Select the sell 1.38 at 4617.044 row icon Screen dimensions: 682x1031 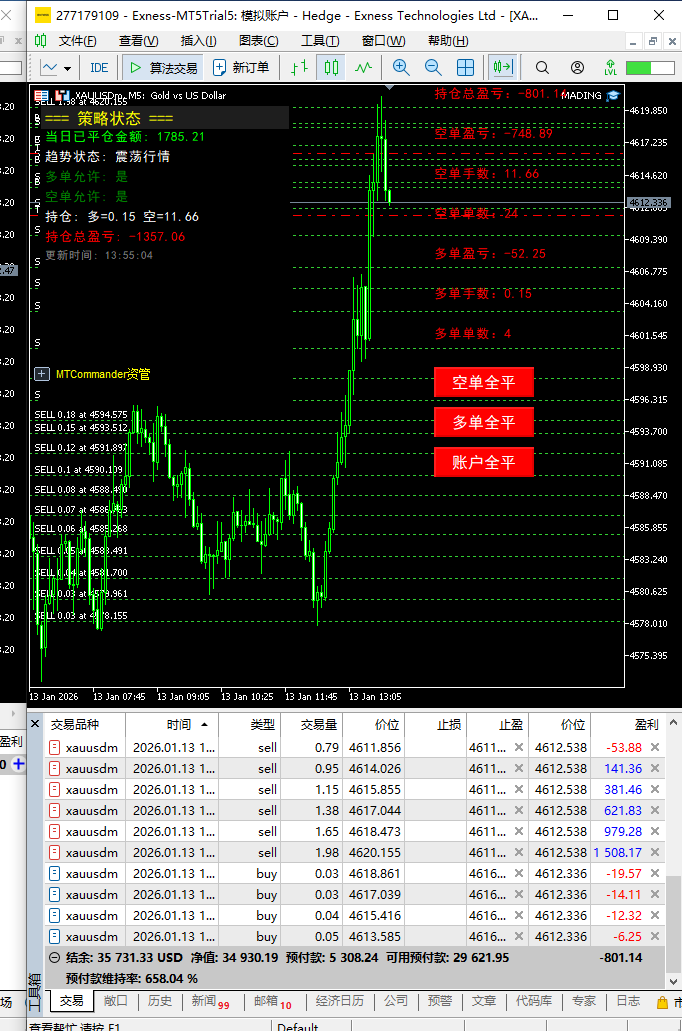point(55,810)
